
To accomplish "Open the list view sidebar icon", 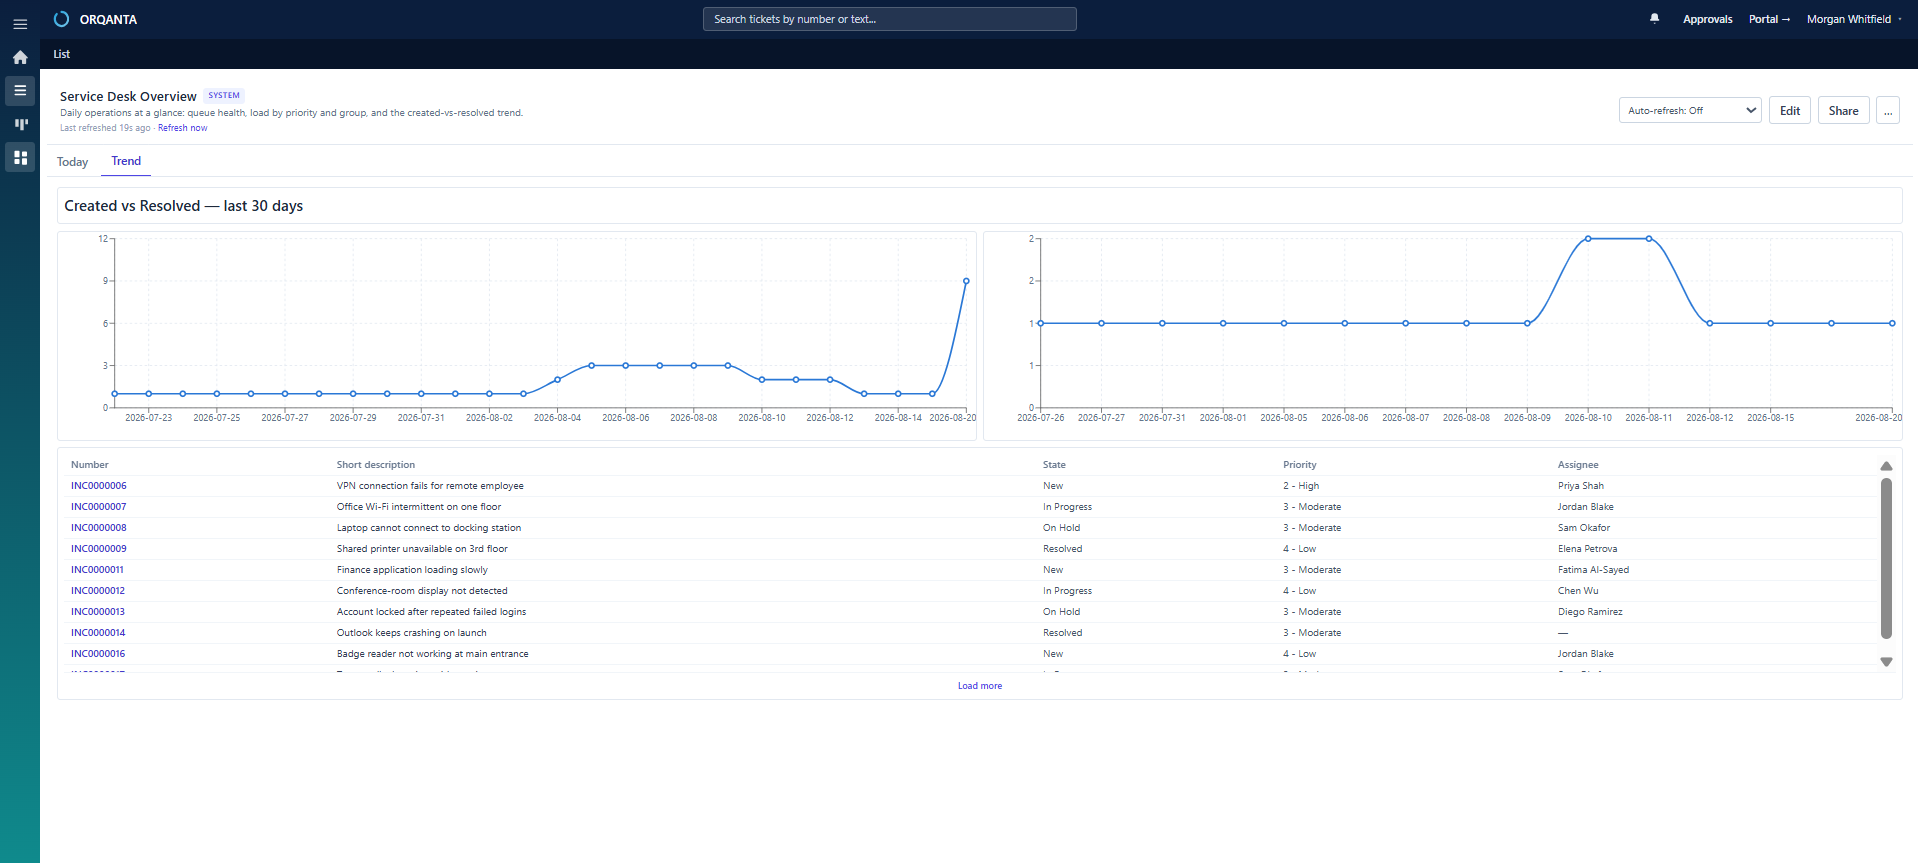I will click(x=20, y=91).
